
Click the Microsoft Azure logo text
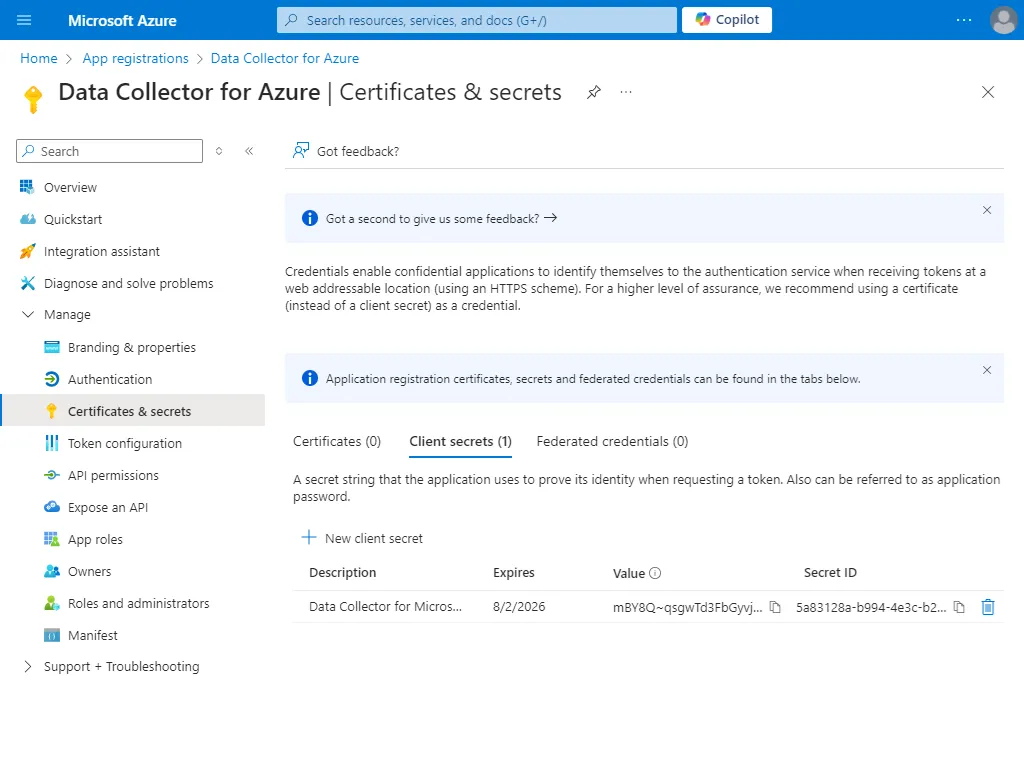(122, 20)
